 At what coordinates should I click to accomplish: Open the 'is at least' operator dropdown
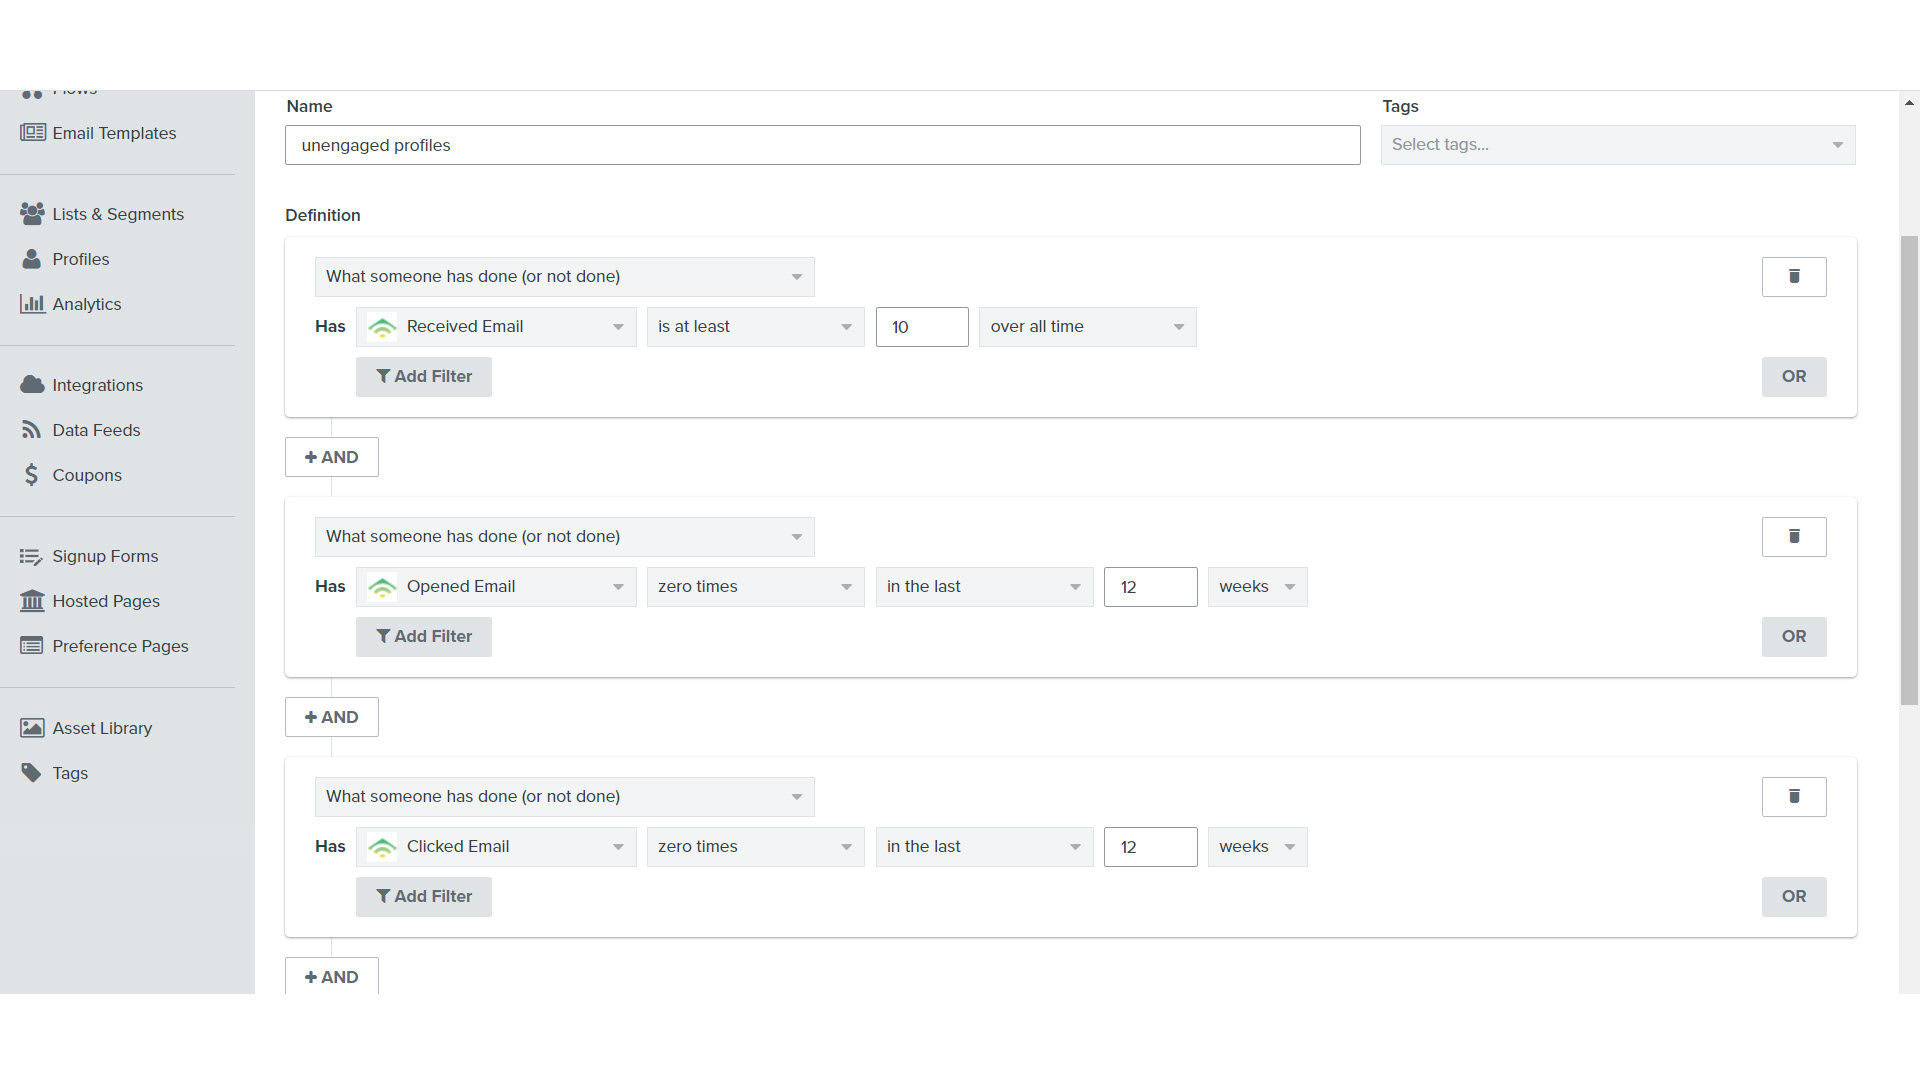[x=755, y=327]
